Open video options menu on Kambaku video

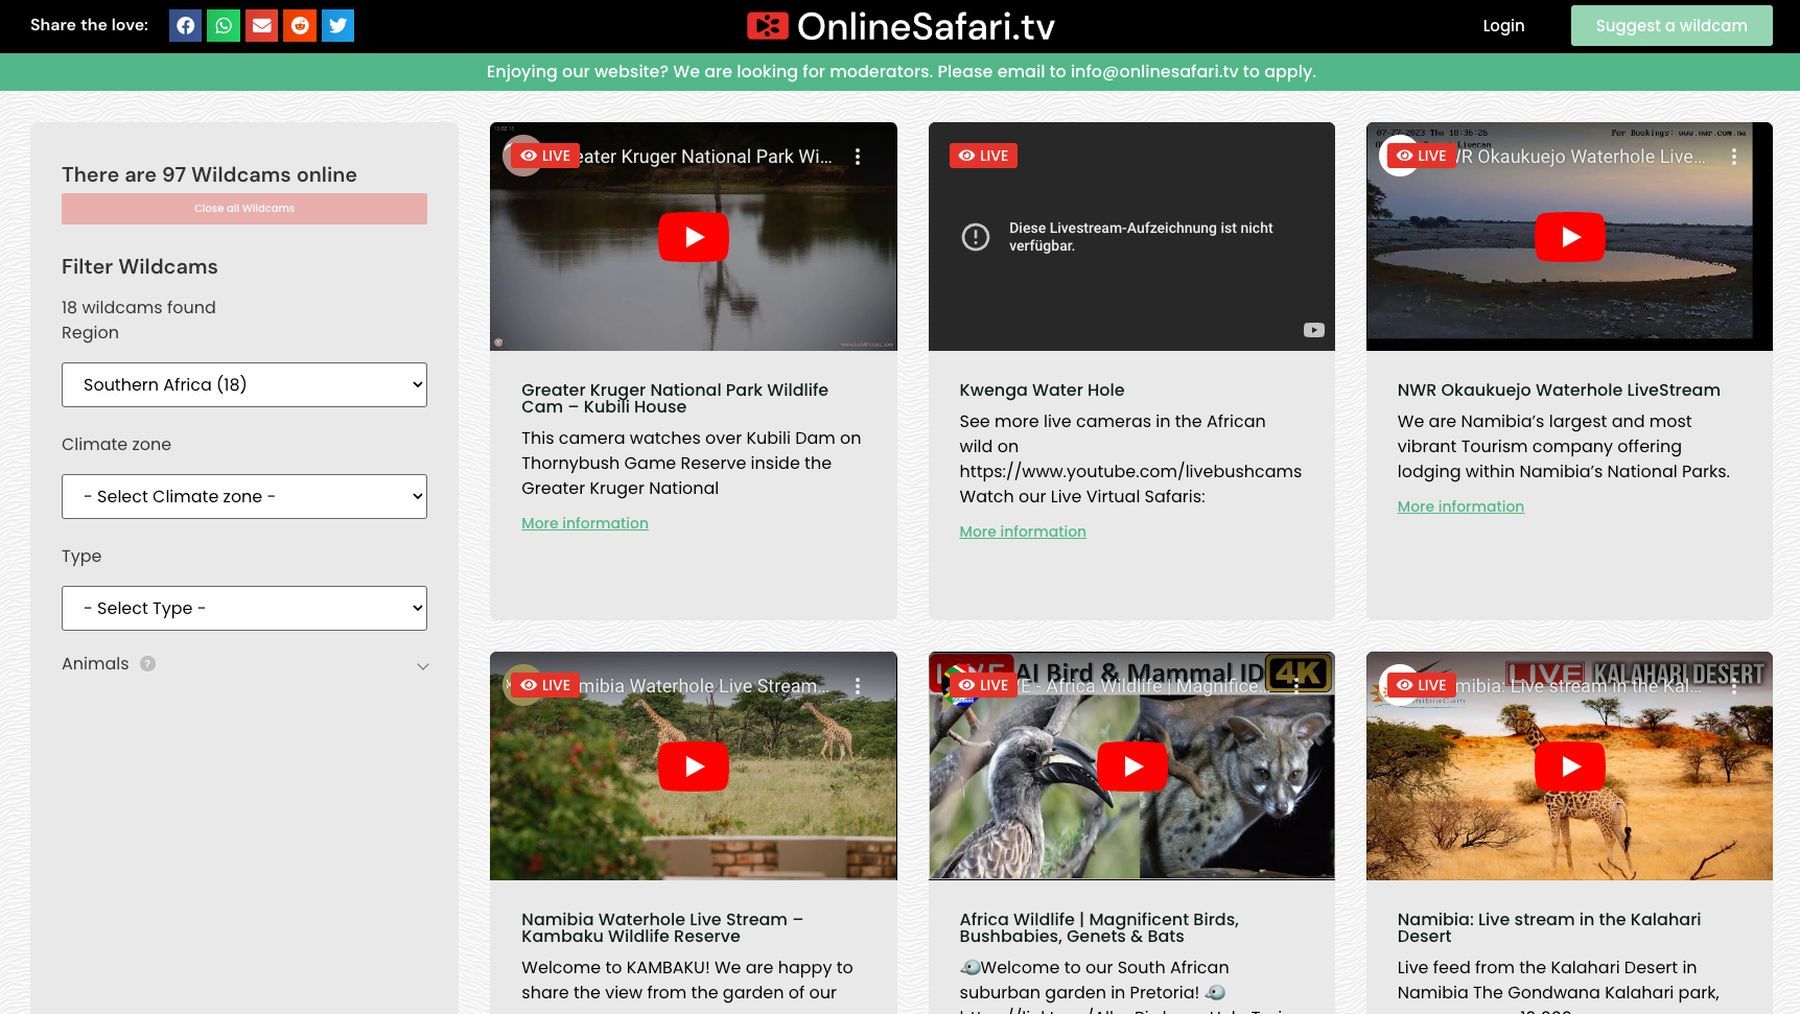[857, 686]
